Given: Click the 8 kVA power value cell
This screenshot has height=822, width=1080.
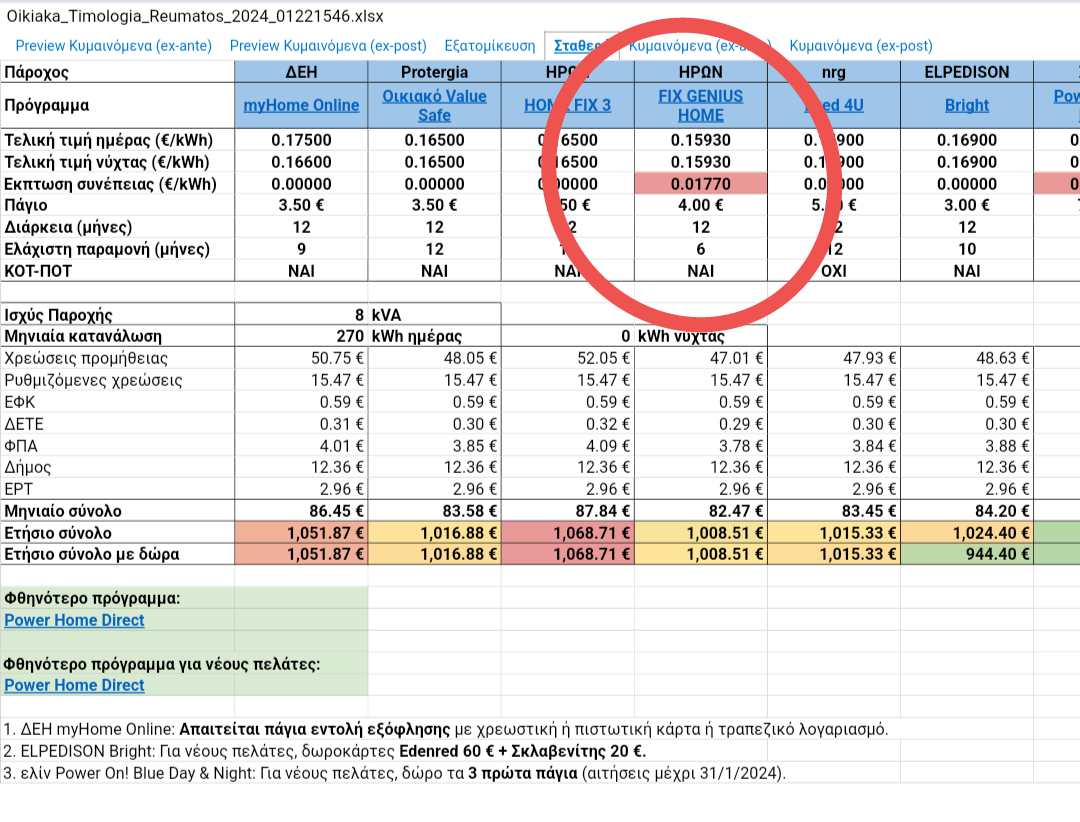Looking at the screenshot, I should pos(301,315).
